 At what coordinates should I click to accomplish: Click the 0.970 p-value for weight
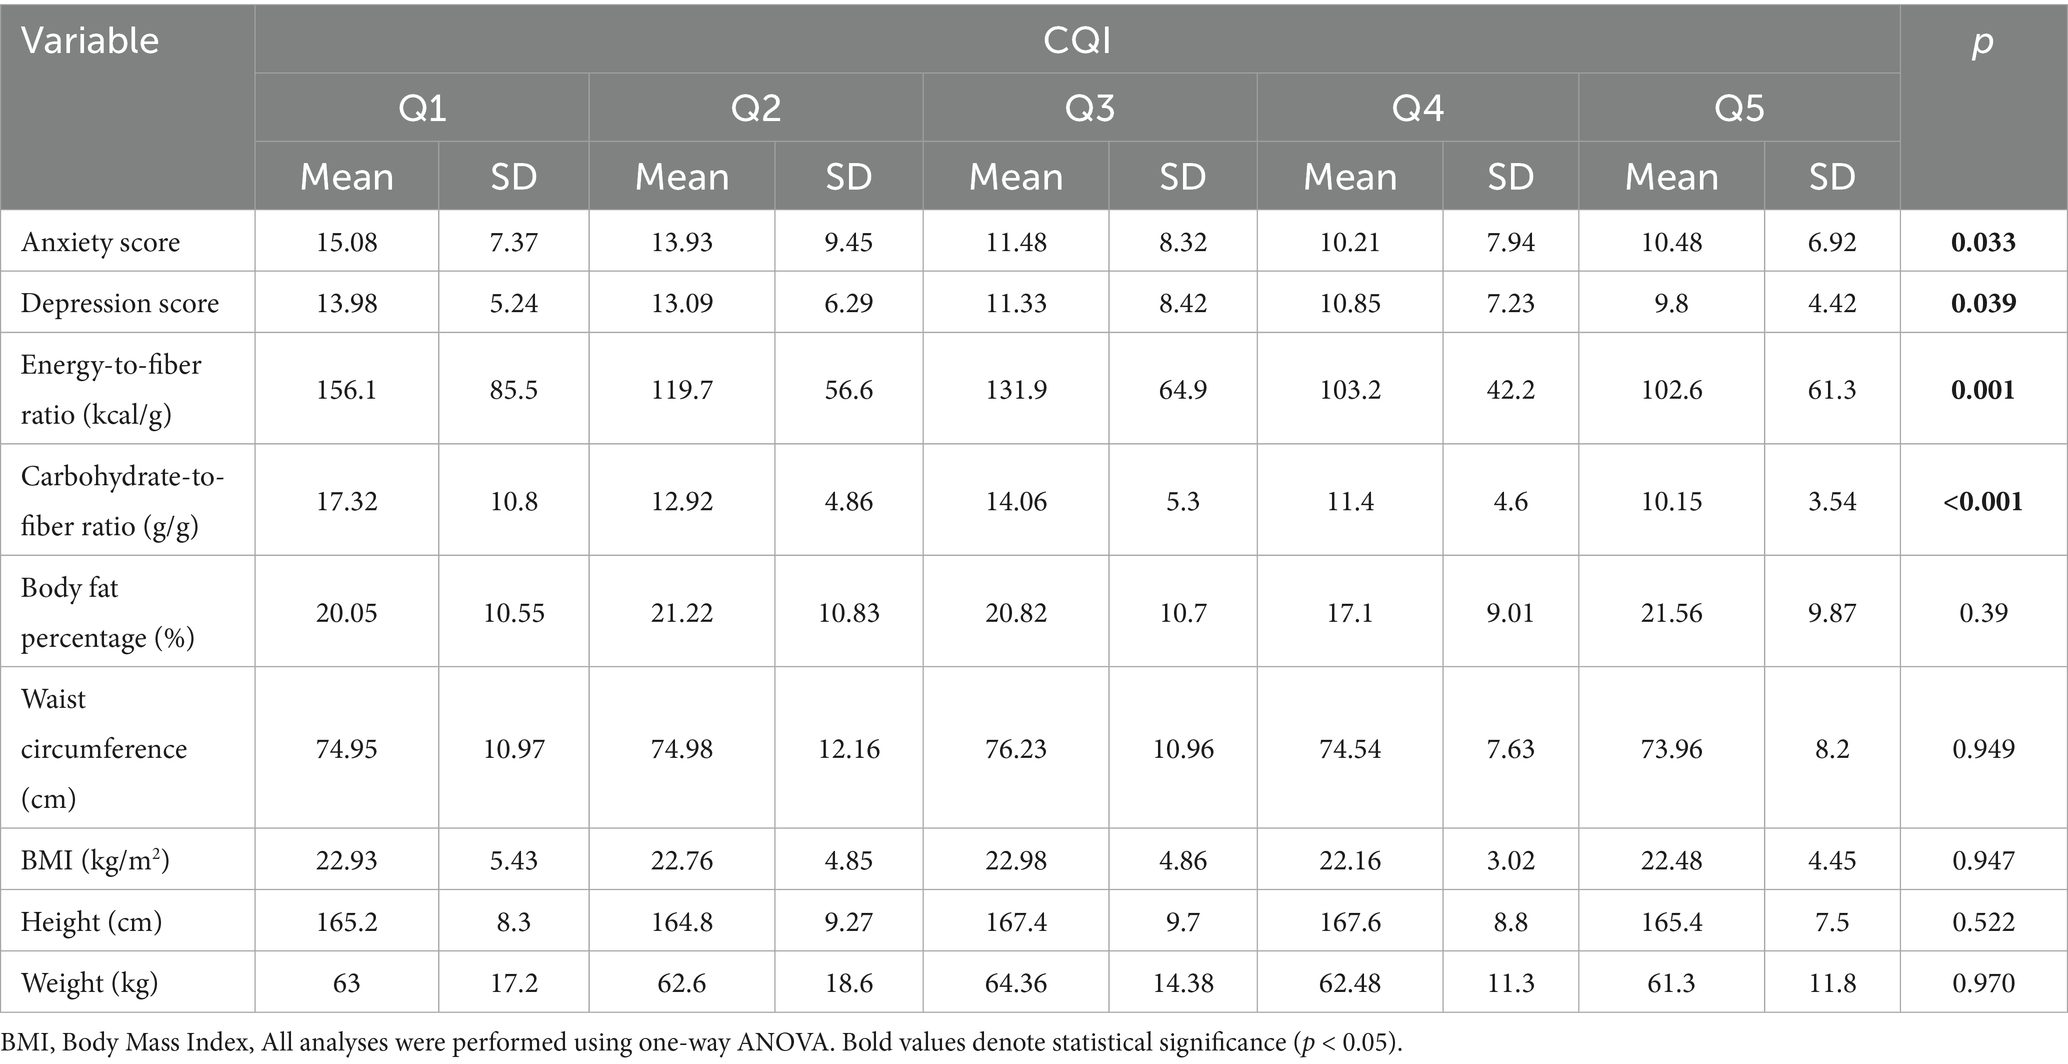click(x=1983, y=983)
